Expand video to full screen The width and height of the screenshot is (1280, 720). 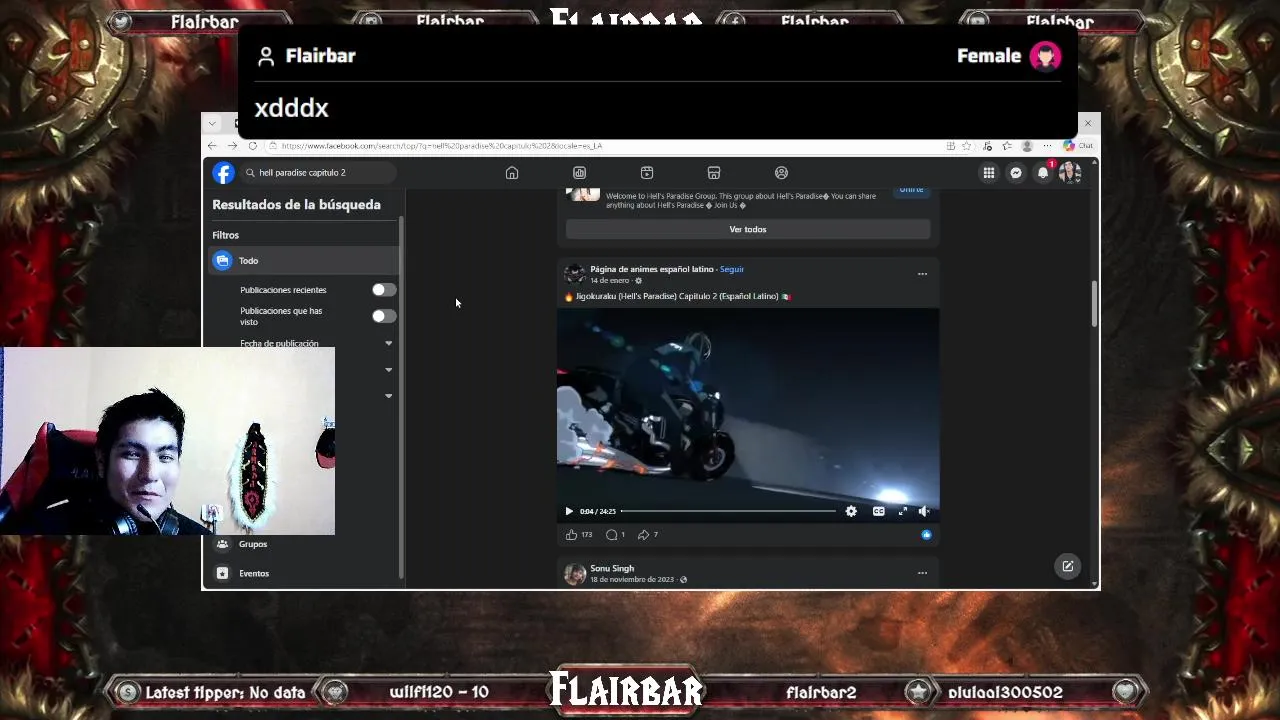[903, 511]
